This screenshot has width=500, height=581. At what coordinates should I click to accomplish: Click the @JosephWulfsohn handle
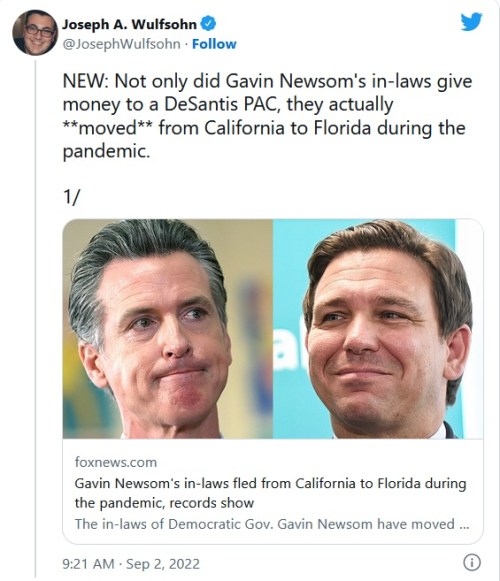pyautogui.click(x=122, y=44)
